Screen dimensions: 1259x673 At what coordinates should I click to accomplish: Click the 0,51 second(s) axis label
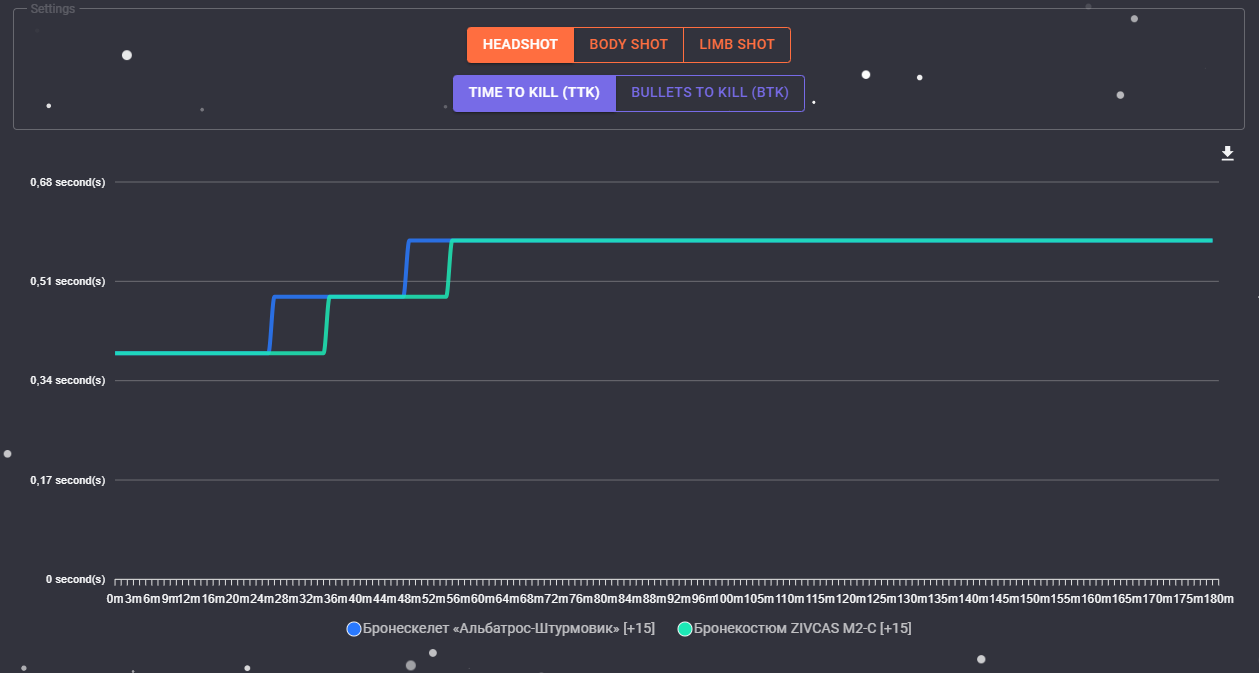pos(68,281)
